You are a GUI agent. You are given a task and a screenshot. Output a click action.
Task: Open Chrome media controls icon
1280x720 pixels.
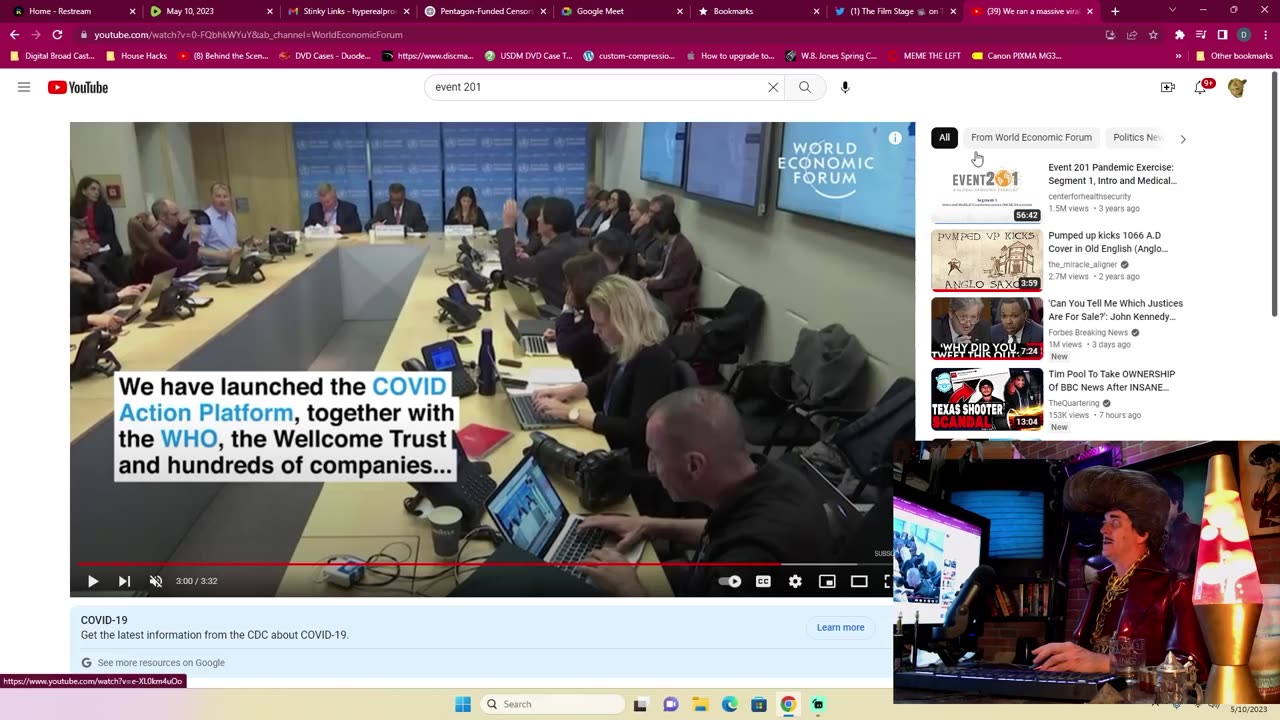tap(1201, 35)
